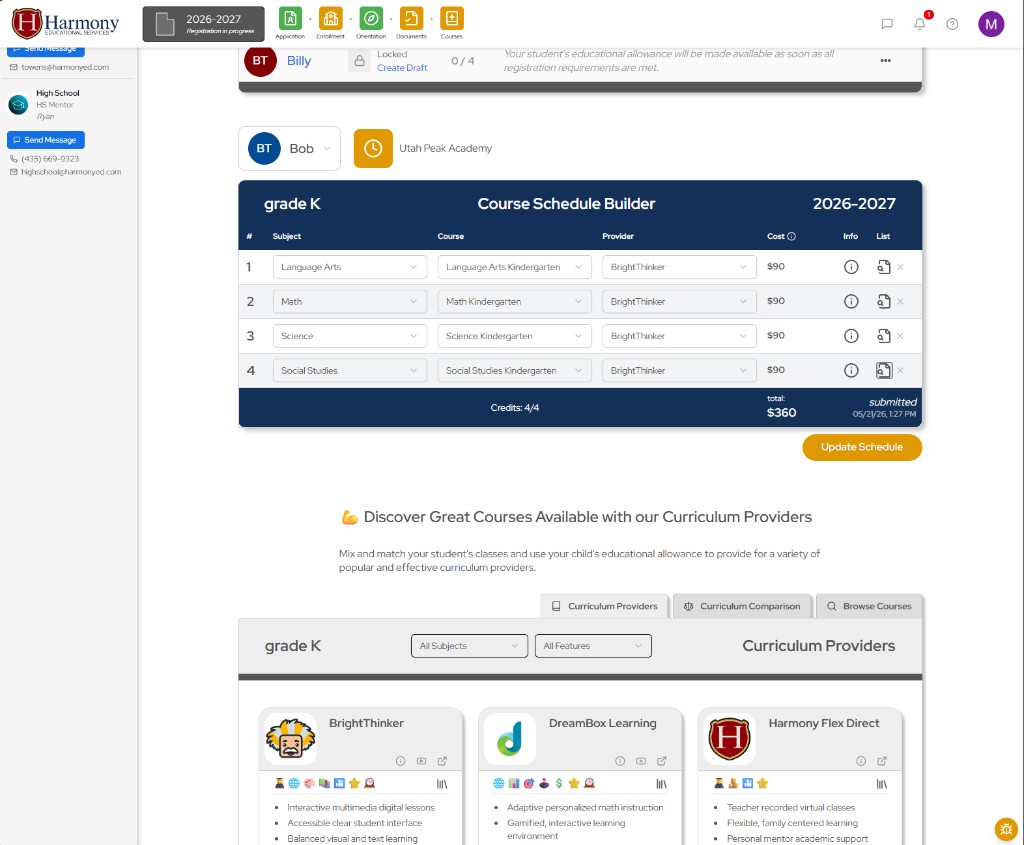Remove the Science course row
This screenshot has width=1024, height=845.
pyautogui.click(x=901, y=336)
